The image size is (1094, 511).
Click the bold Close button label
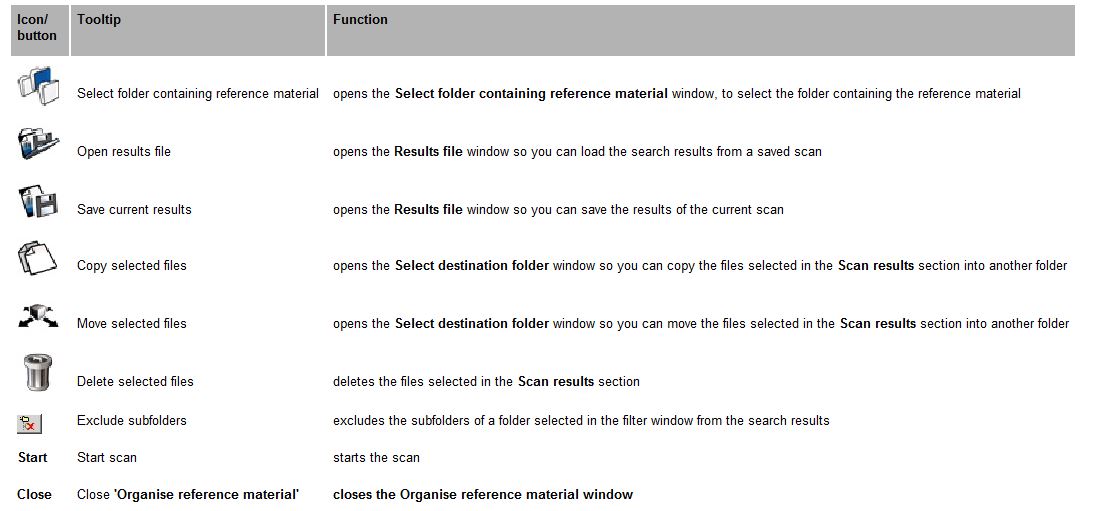(x=34, y=494)
